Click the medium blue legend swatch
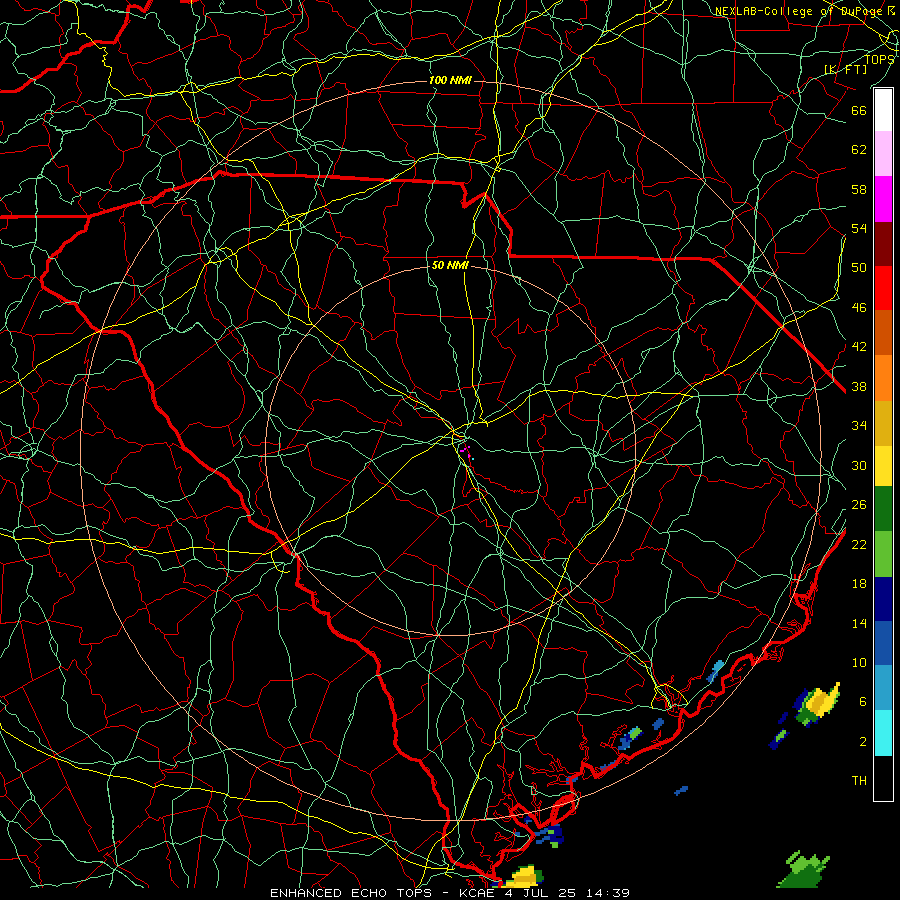900x900 pixels. [883, 643]
